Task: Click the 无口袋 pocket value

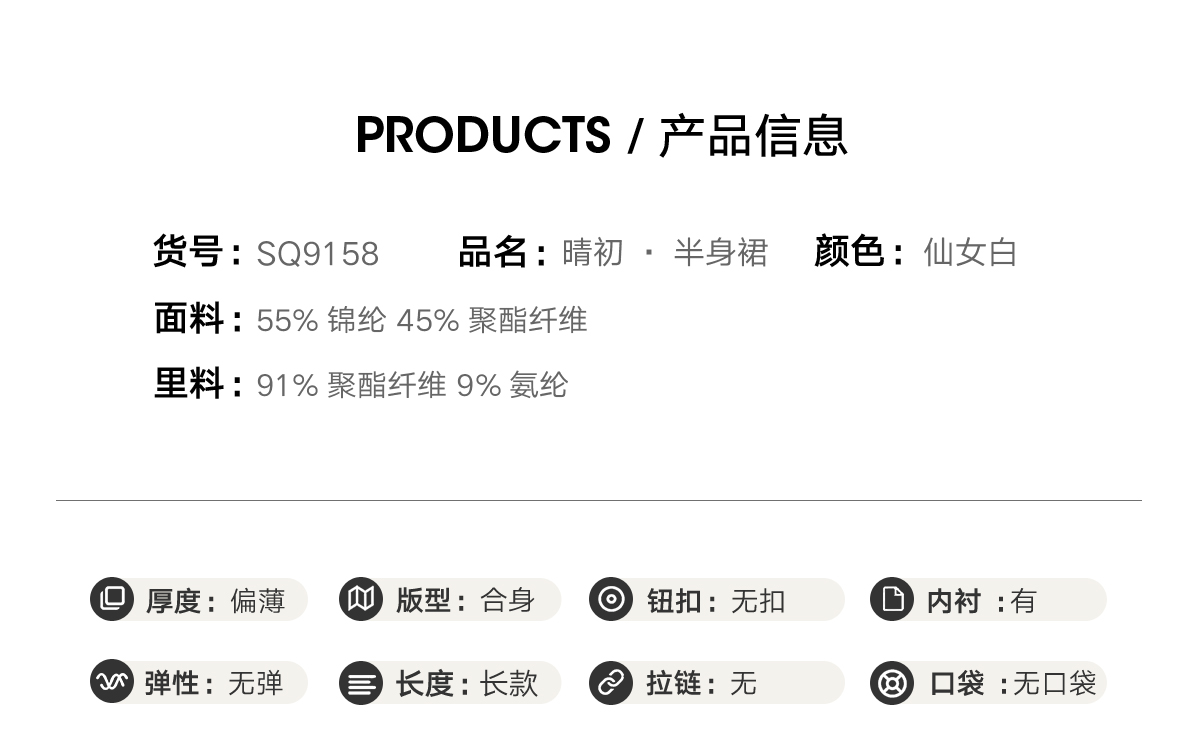Action: click(x=1054, y=684)
